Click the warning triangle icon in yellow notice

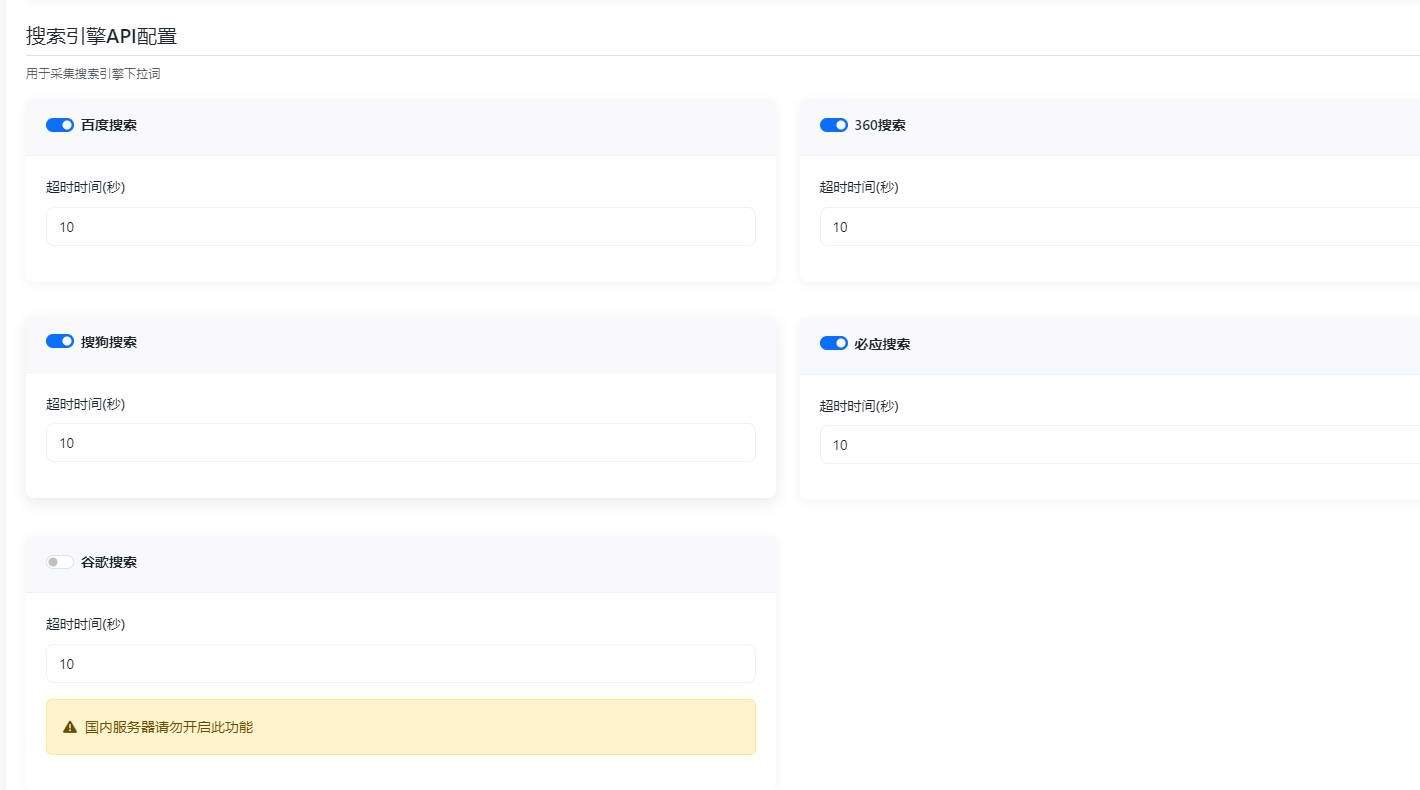pos(70,727)
